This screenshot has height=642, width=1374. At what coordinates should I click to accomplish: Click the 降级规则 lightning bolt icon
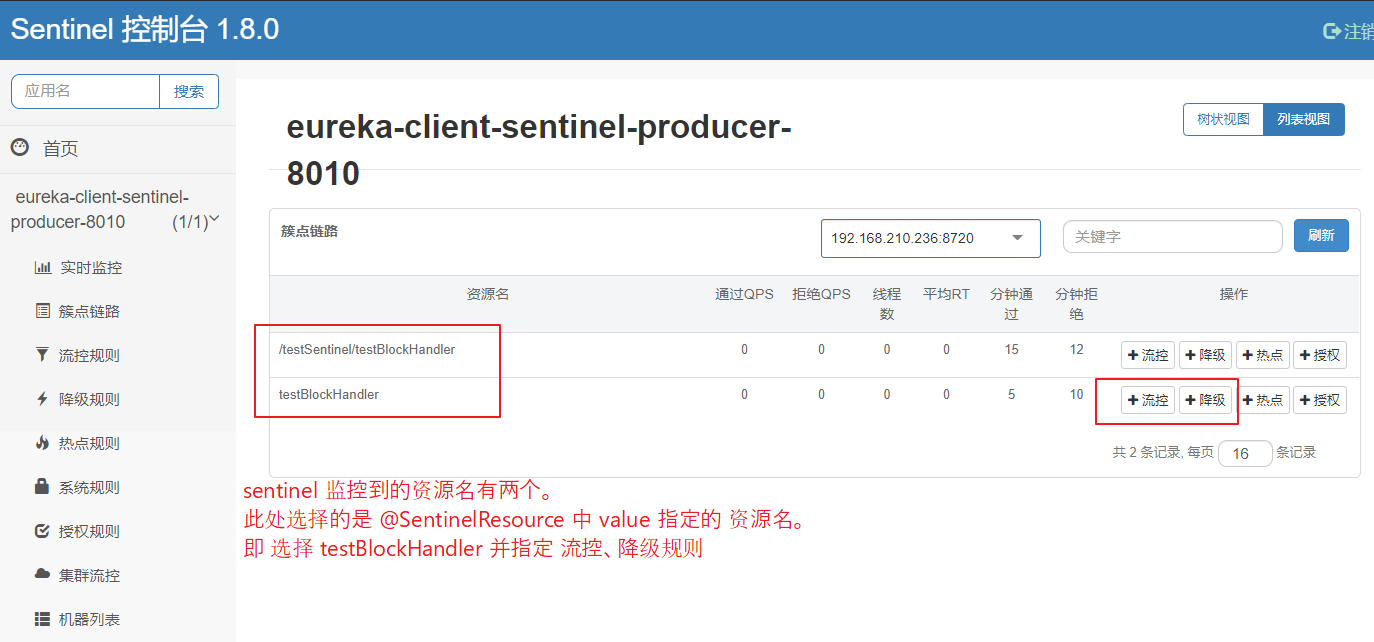coord(42,399)
